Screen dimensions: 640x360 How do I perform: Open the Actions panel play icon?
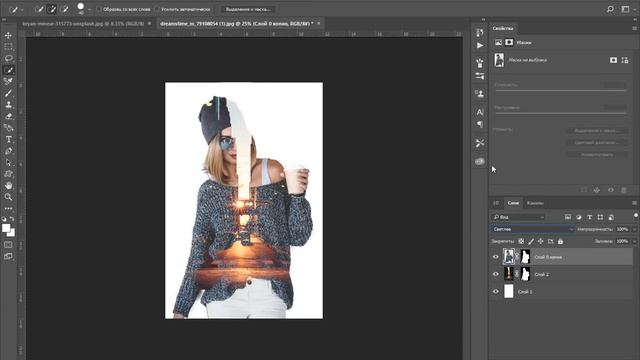click(x=480, y=45)
